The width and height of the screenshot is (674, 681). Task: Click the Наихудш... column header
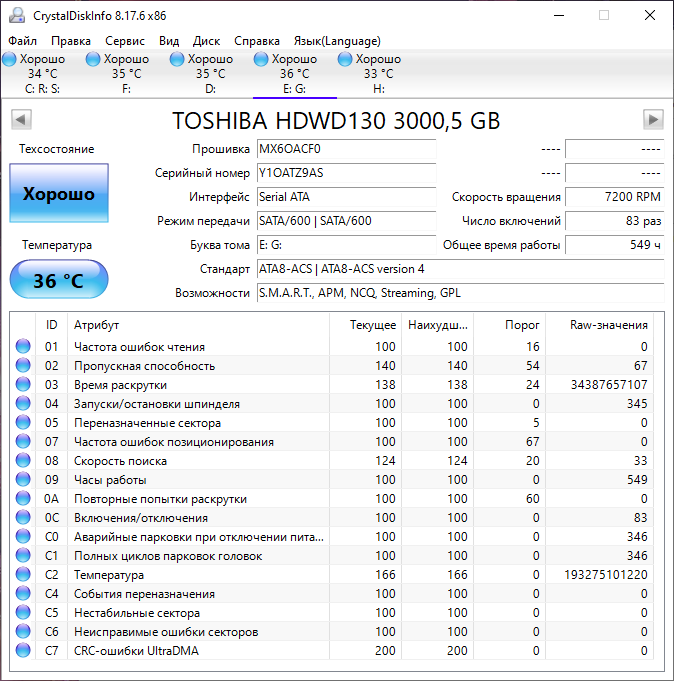[437, 325]
